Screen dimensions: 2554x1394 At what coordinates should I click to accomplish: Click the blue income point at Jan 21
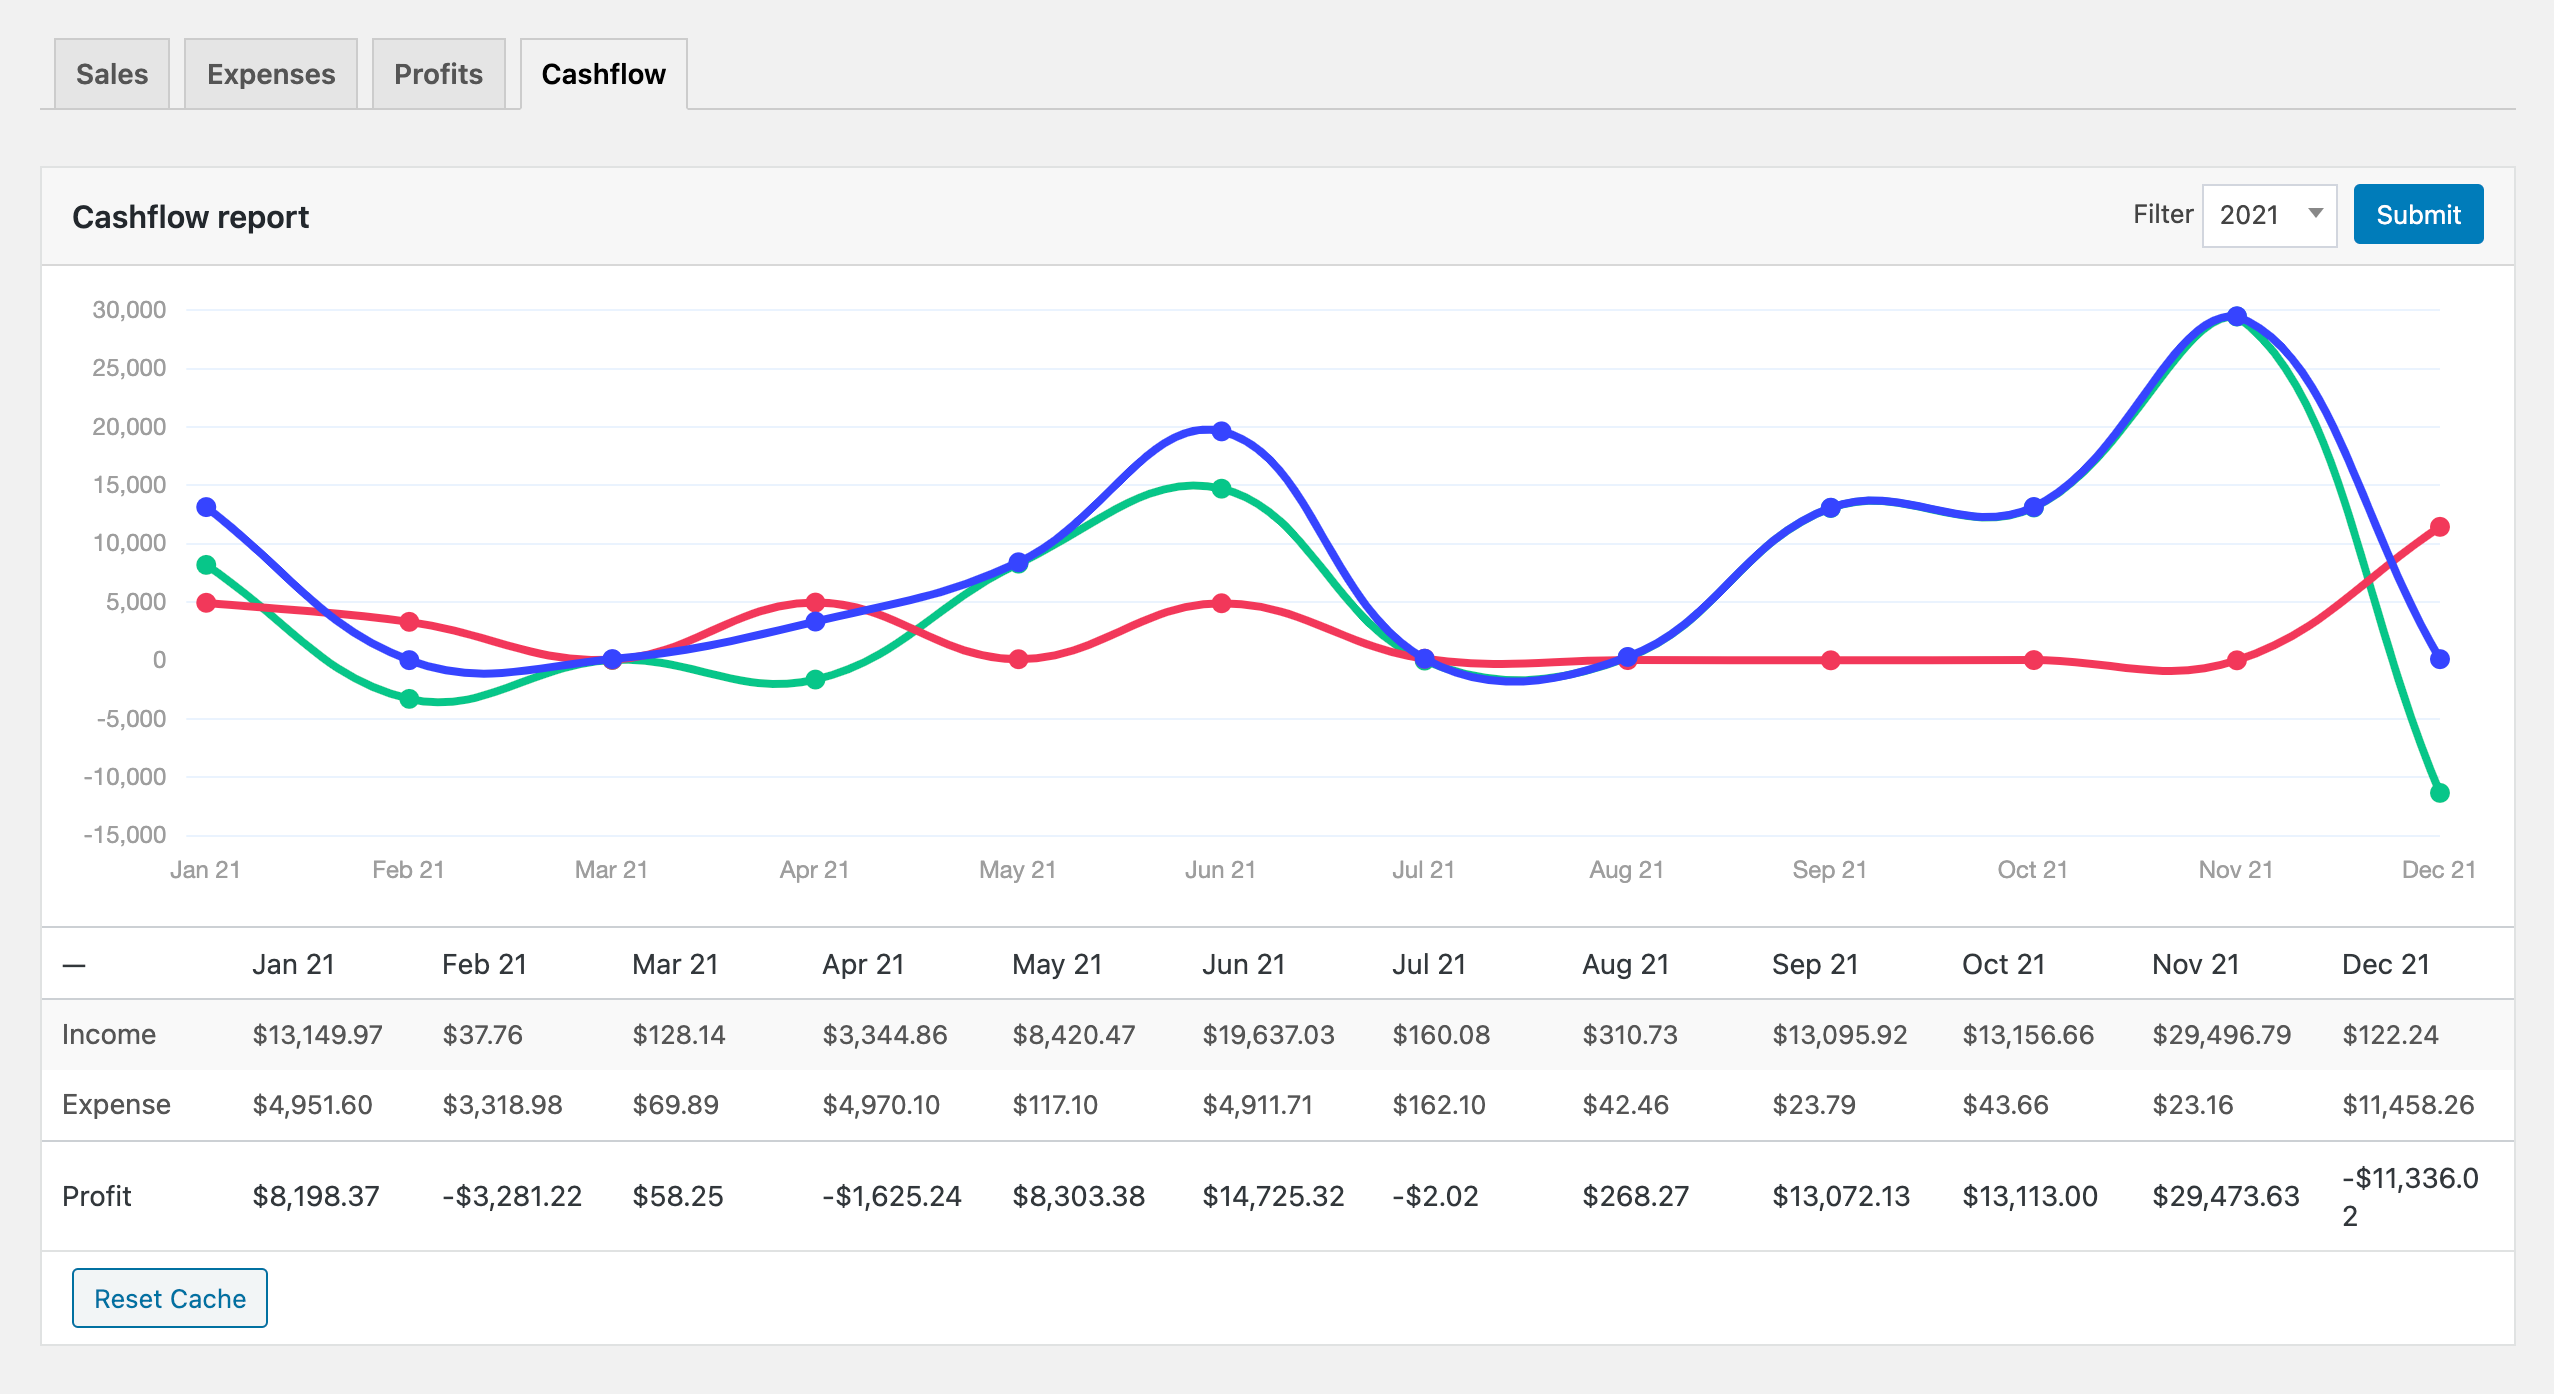[206, 507]
